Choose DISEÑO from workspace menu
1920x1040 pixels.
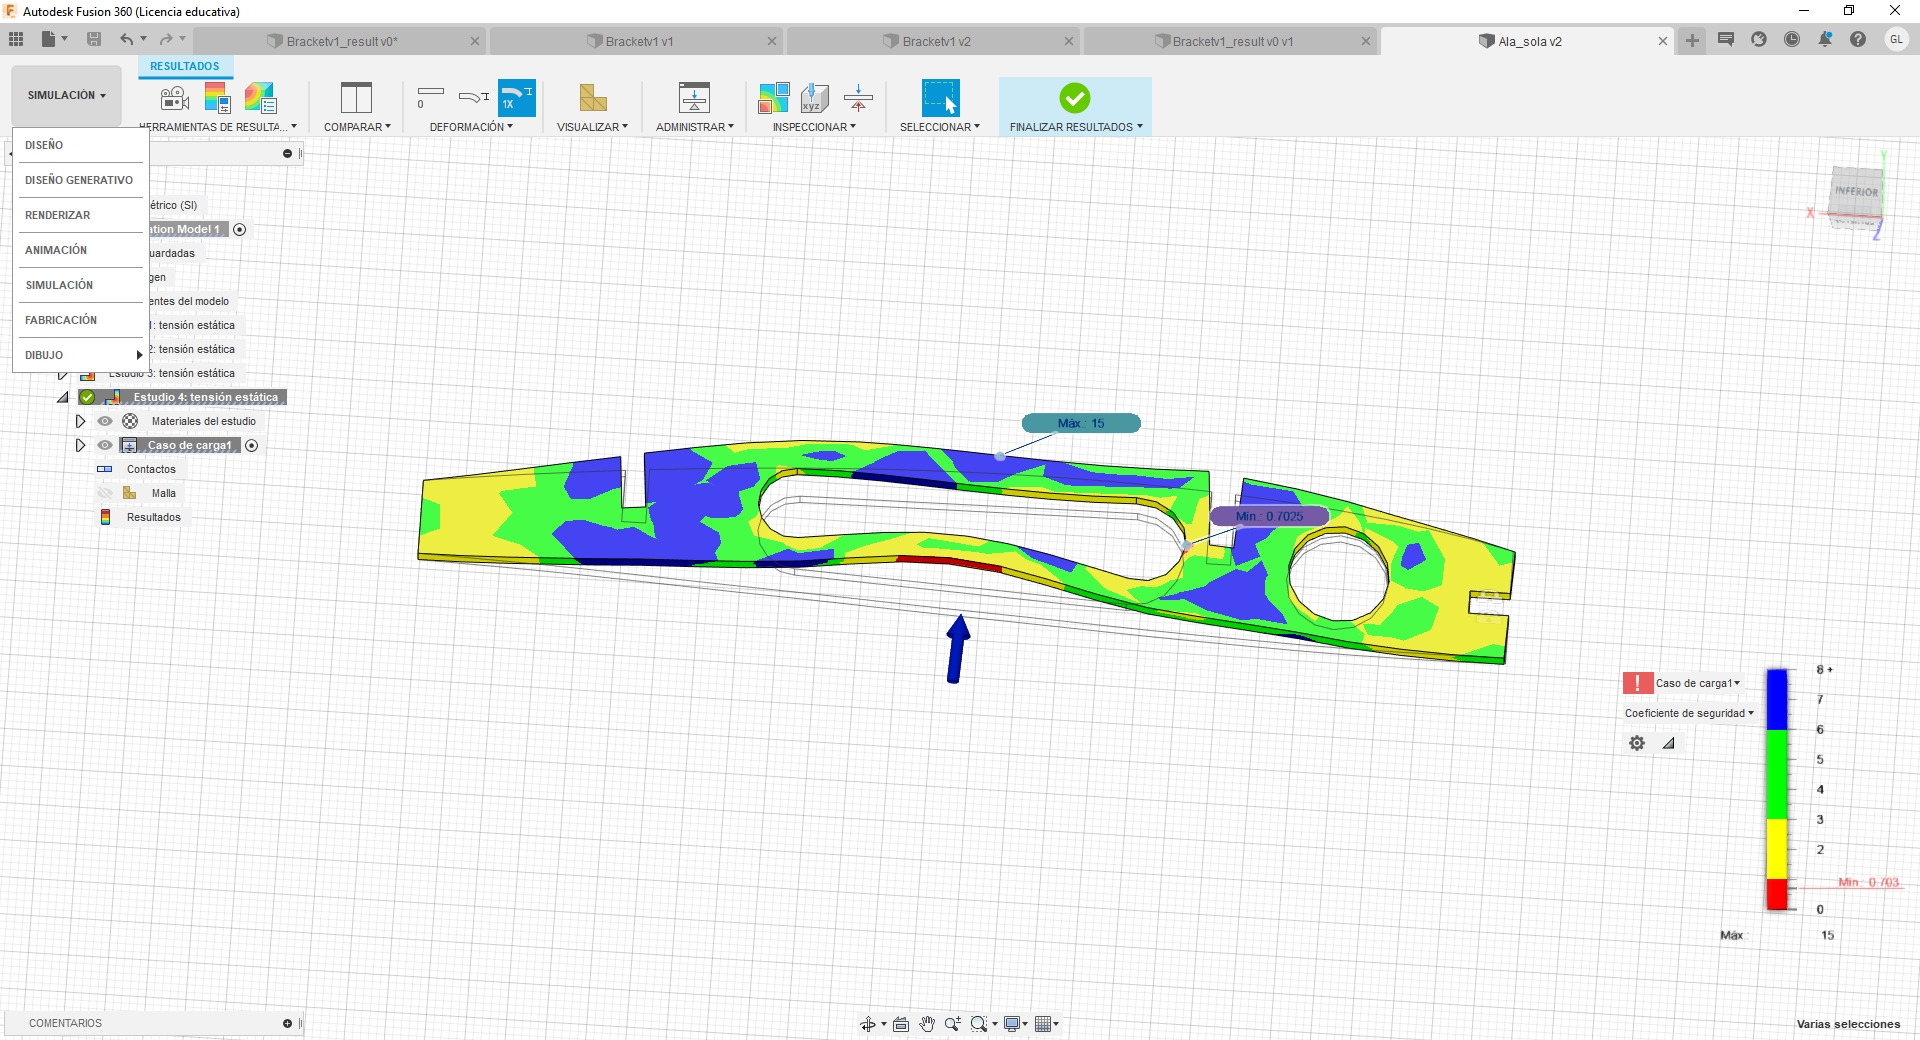(80, 145)
